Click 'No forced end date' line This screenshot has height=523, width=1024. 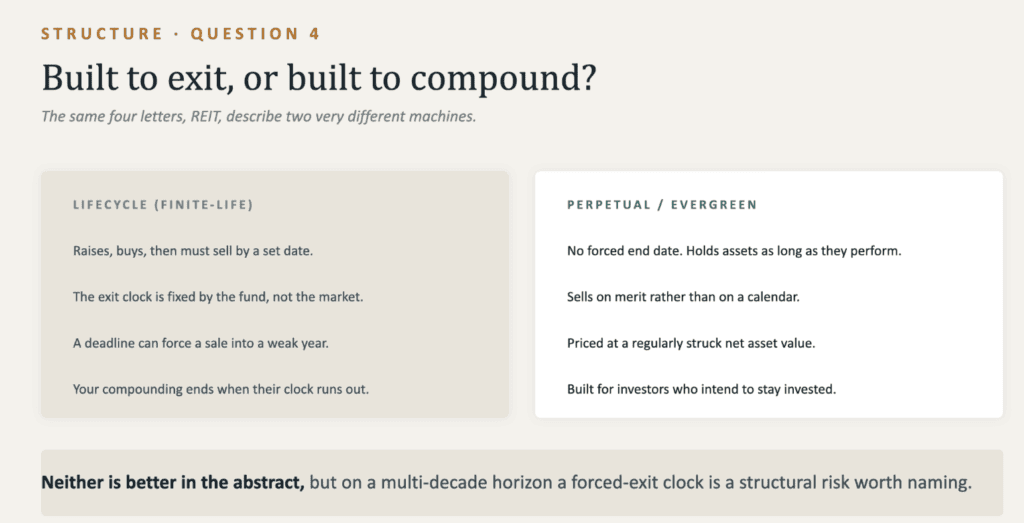(734, 251)
